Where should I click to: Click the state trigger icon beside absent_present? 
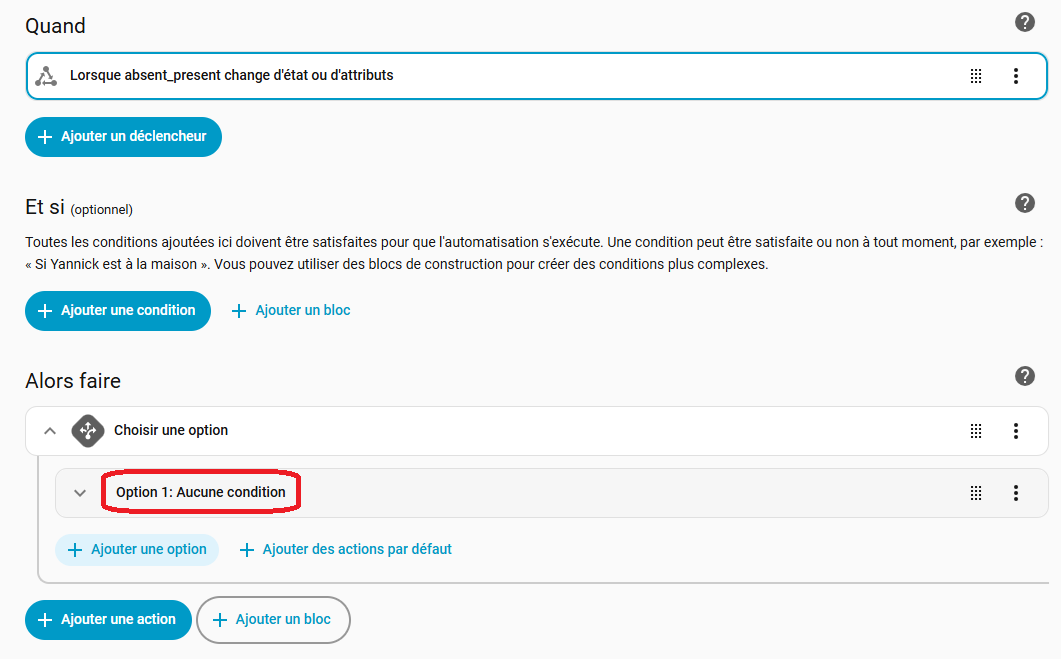(x=46, y=76)
